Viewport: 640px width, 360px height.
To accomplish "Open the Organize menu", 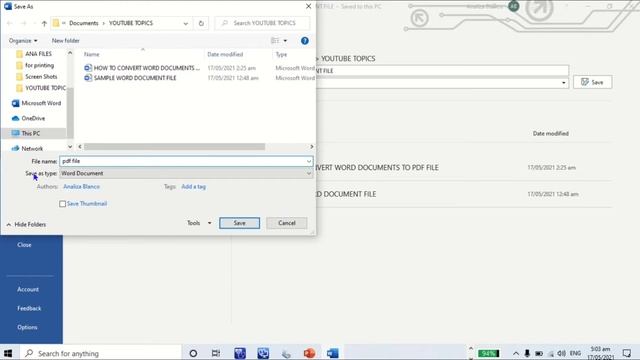I will pyautogui.click(x=23, y=41).
